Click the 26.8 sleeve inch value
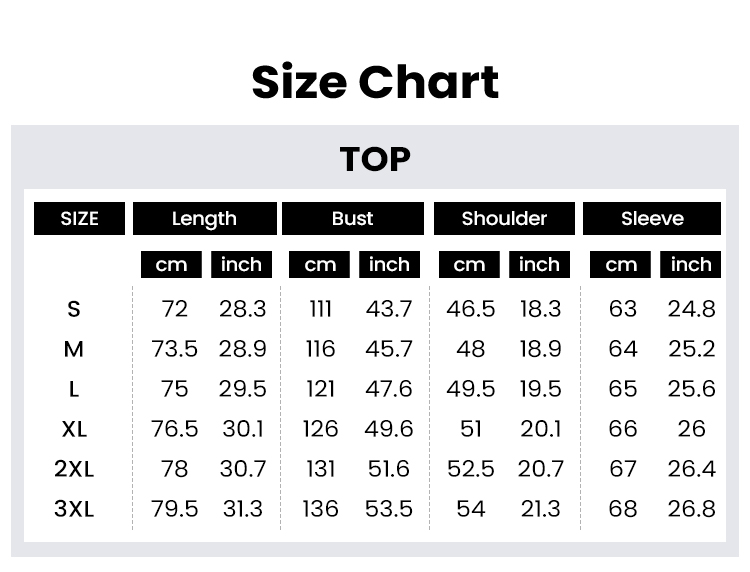This screenshot has height=572, width=750. click(x=692, y=509)
